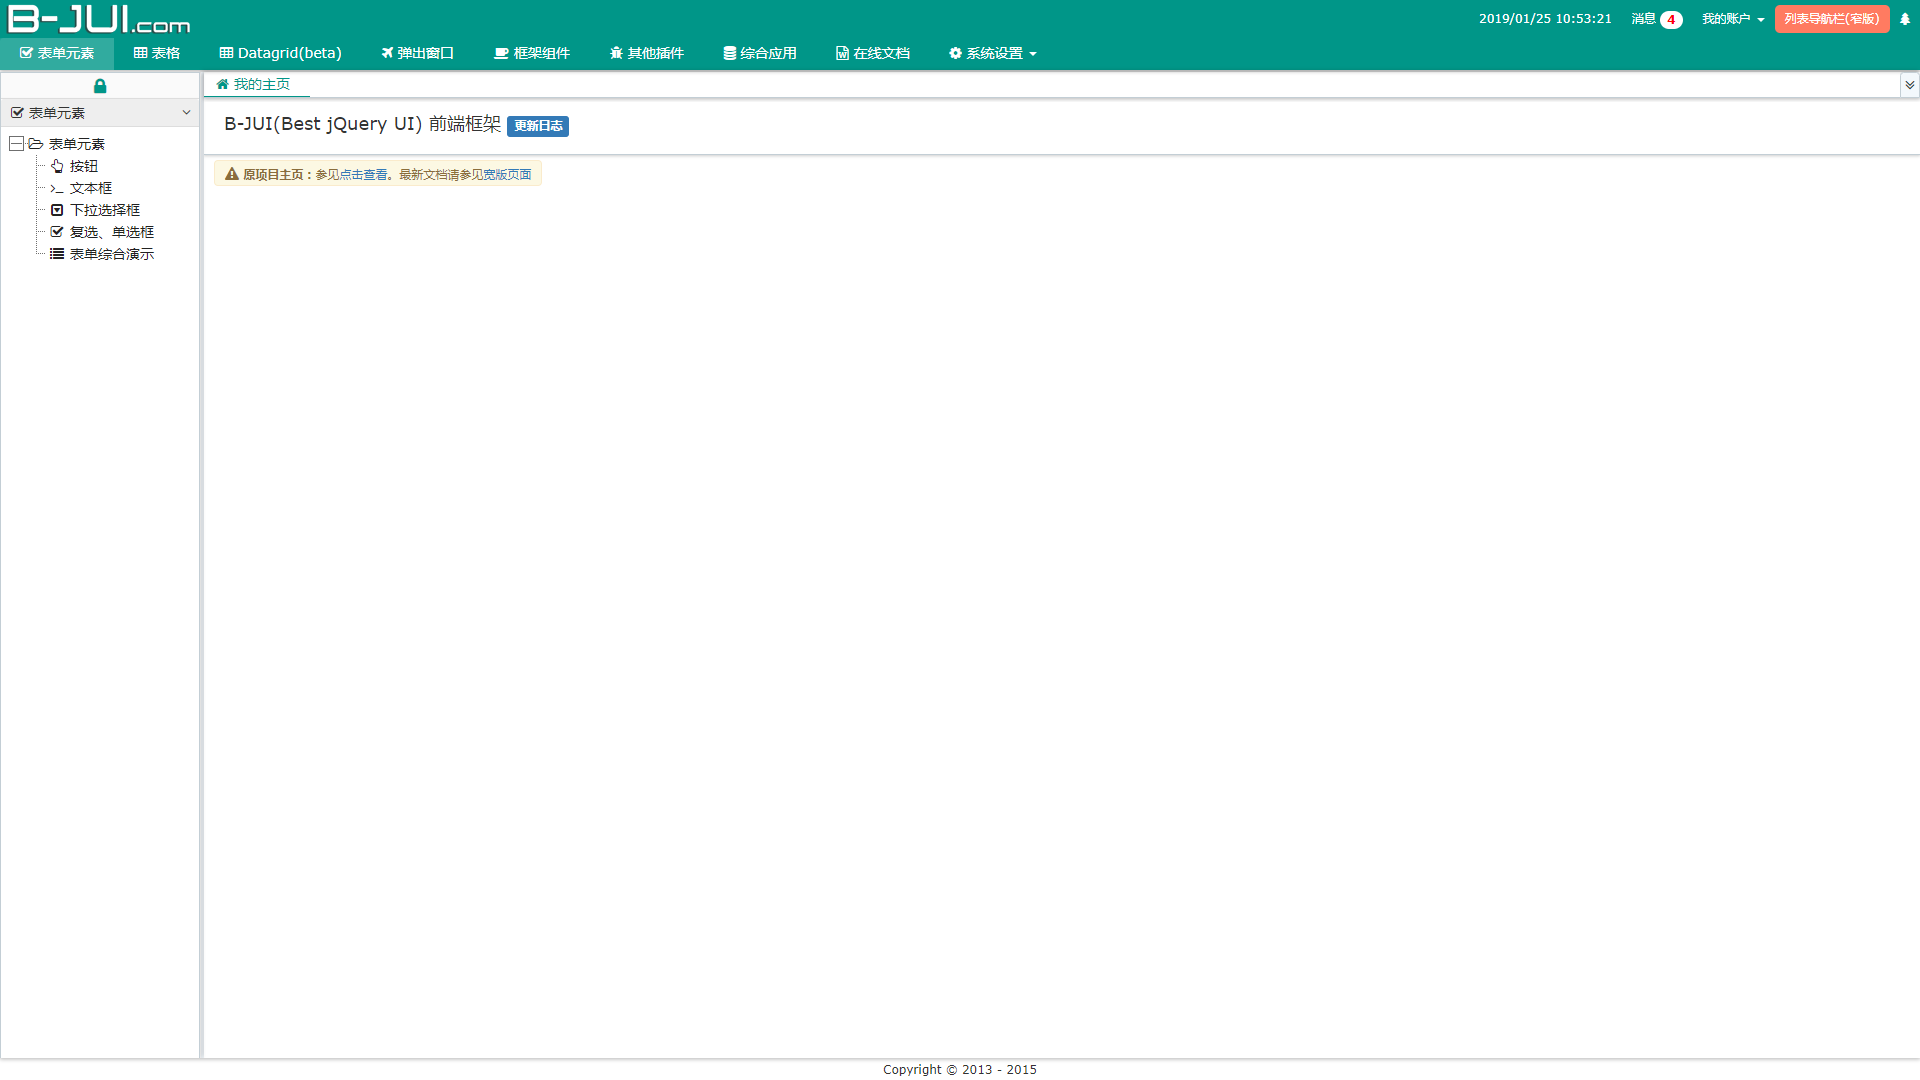Screen dimensions: 1920x1080
Task: Open 复选、单选框 tree item
Action: click(x=111, y=232)
